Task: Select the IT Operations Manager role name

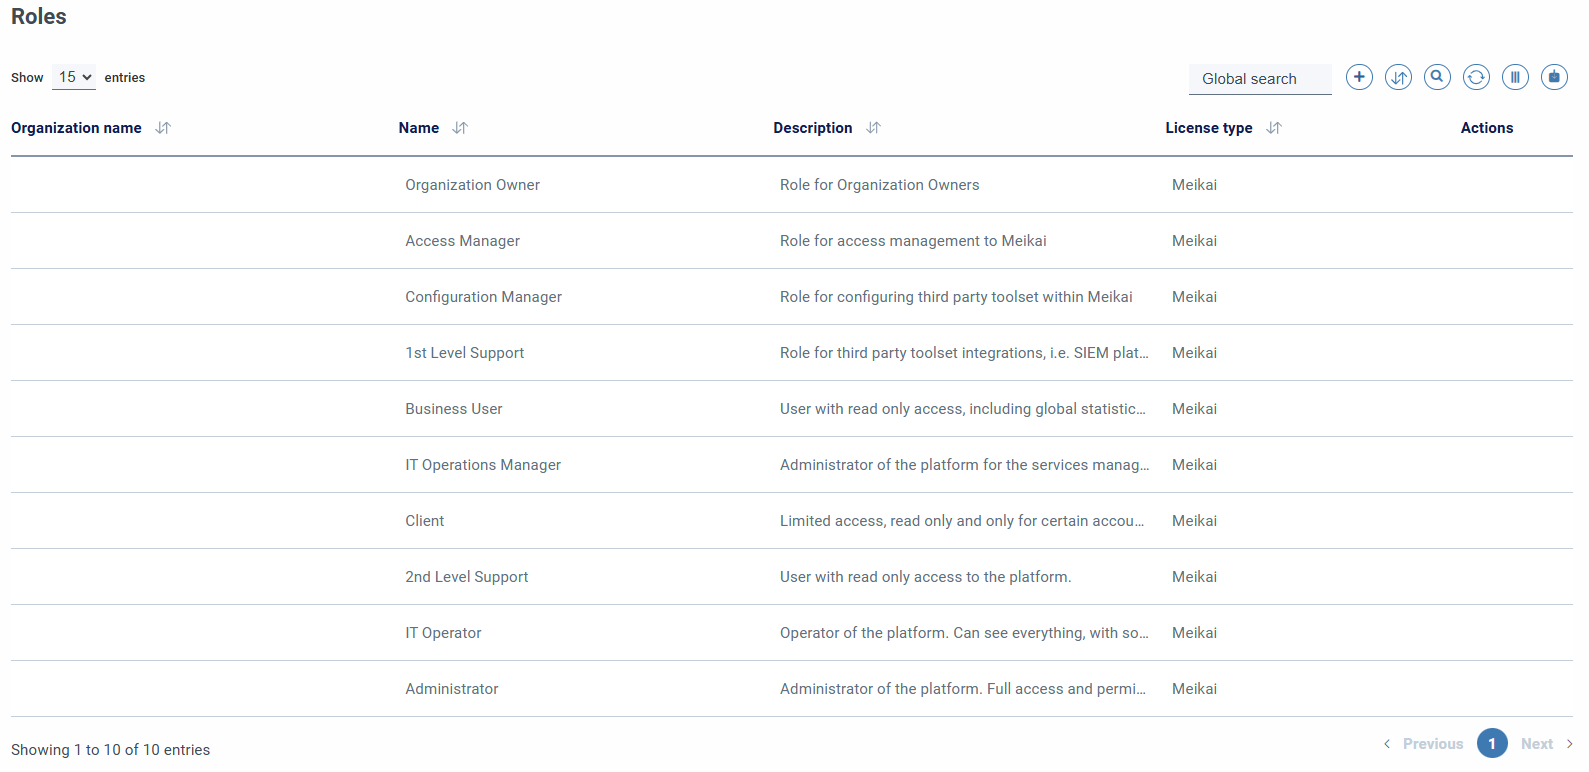Action: [x=483, y=465]
